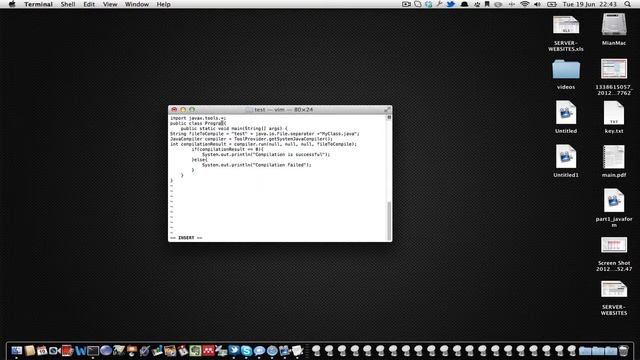This screenshot has width=640, height=360.
Task: Open the Window menu
Action: point(137,4)
